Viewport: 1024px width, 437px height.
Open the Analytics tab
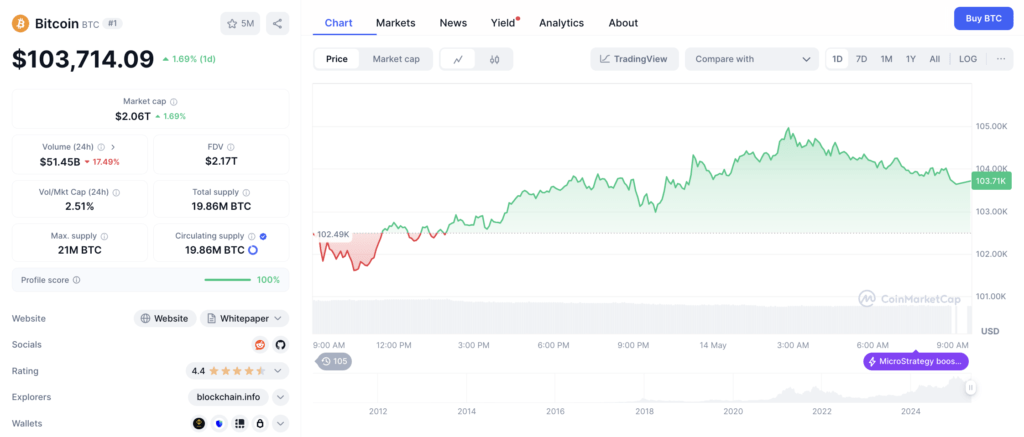point(562,23)
